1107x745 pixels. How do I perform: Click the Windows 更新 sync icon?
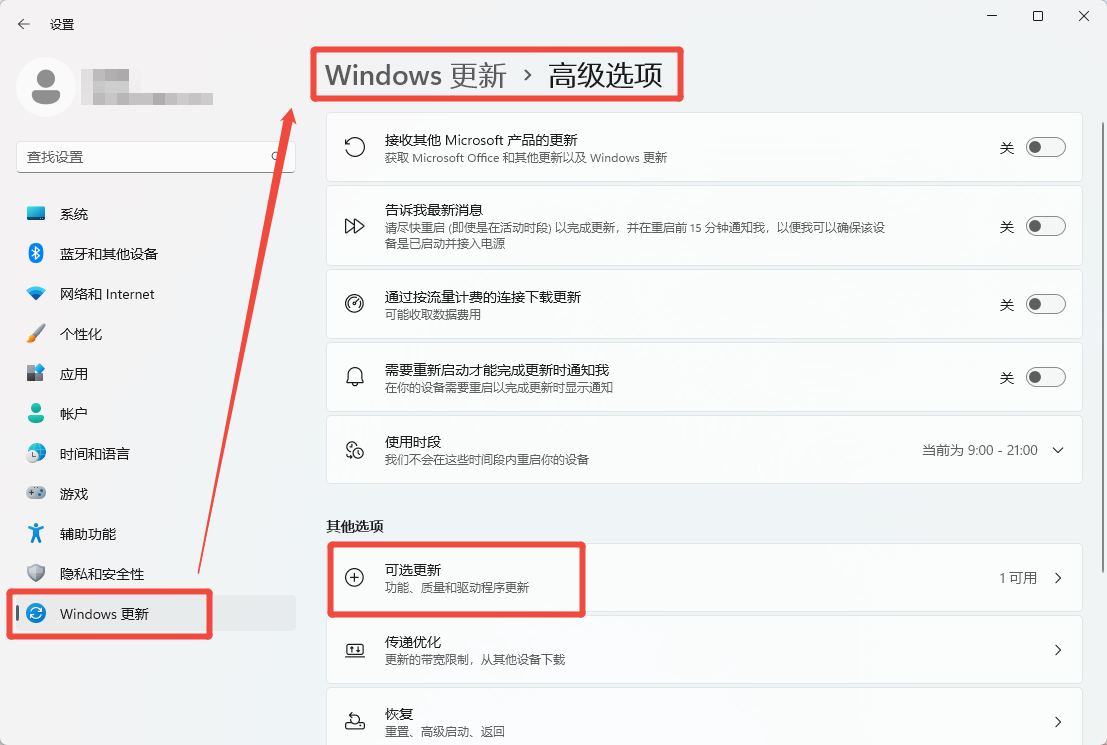[36, 613]
